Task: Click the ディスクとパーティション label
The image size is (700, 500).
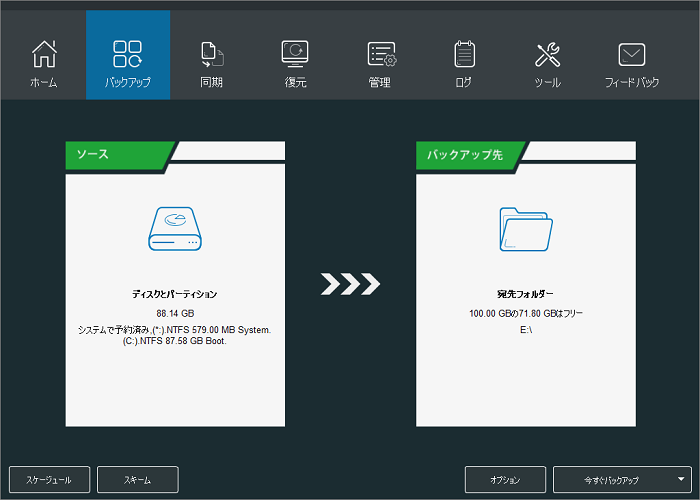Action: [x=175, y=294]
